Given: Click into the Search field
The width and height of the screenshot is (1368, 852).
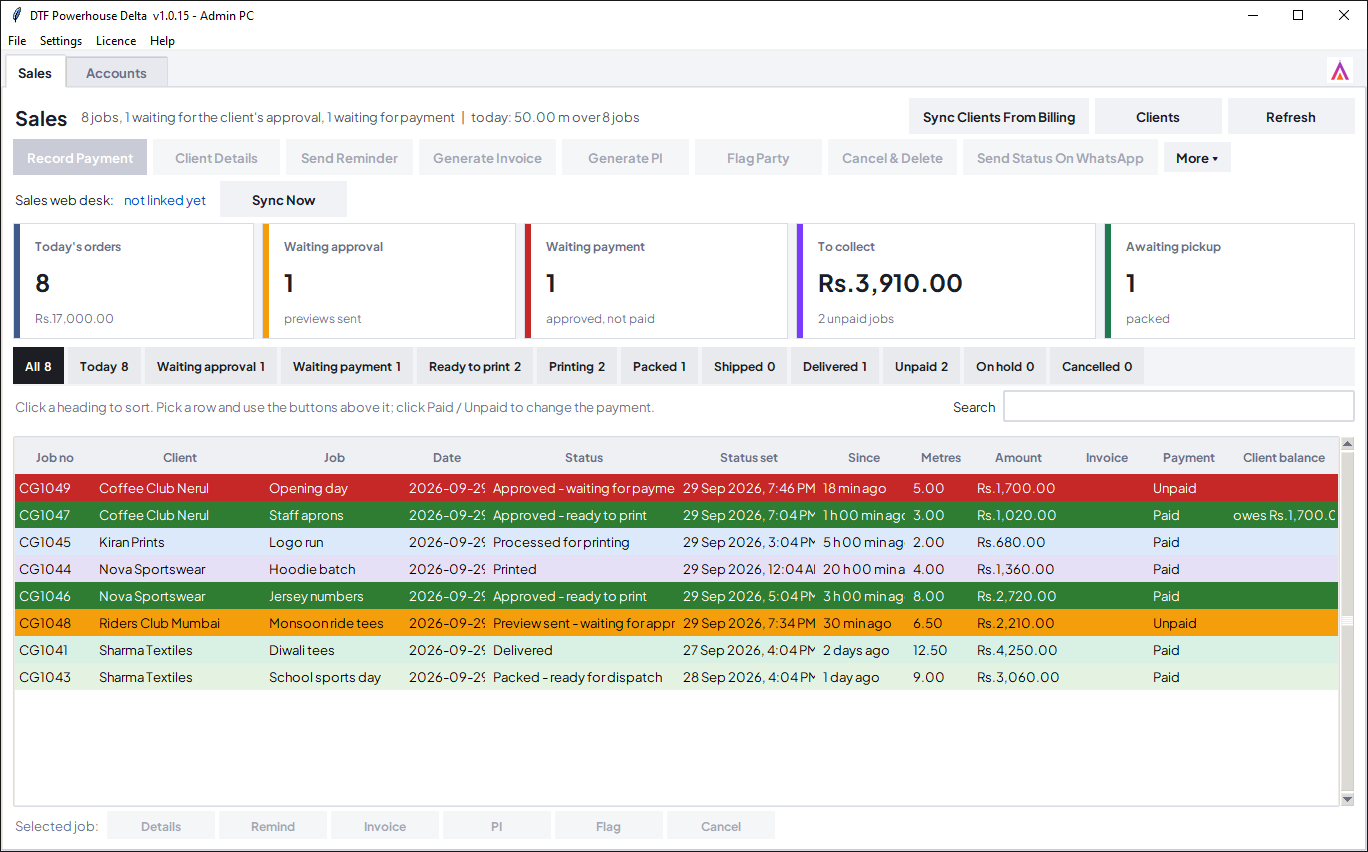Looking at the screenshot, I should click(x=1179, y=407).
